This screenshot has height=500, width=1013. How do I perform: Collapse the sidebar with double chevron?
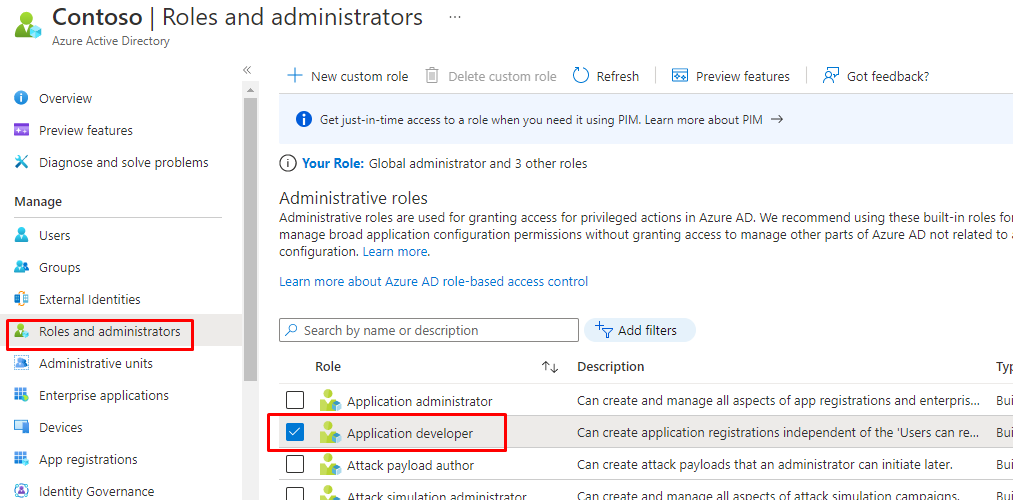click(247, 70)
